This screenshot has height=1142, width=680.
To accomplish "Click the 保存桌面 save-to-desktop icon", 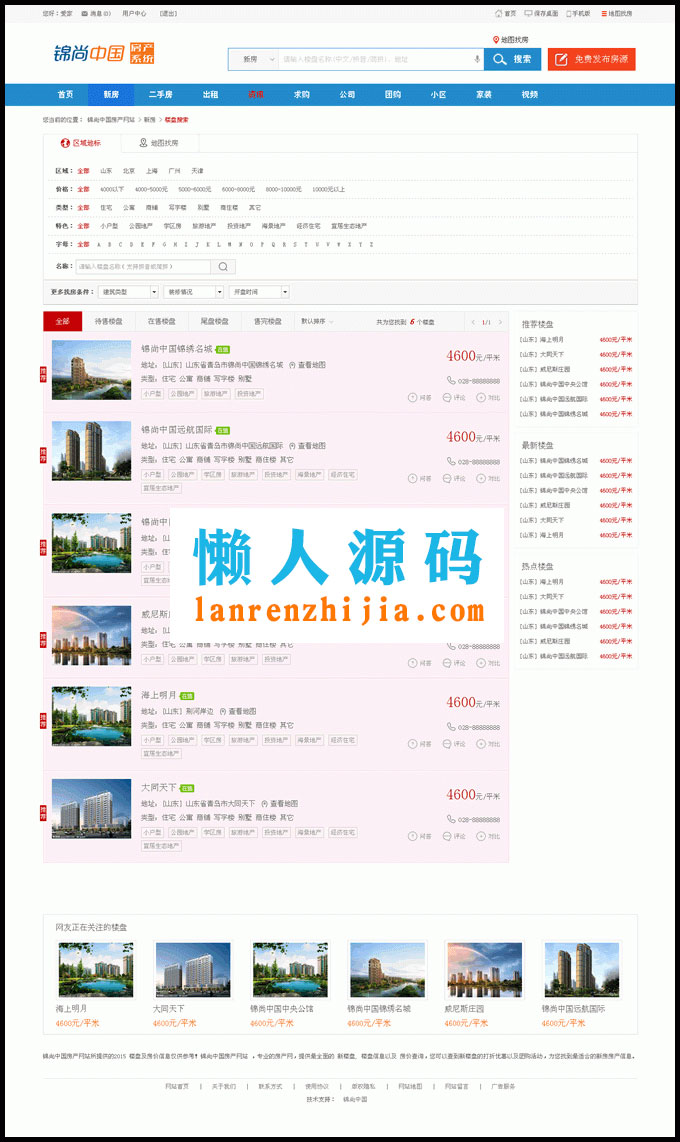I will (x=528, y=13).
